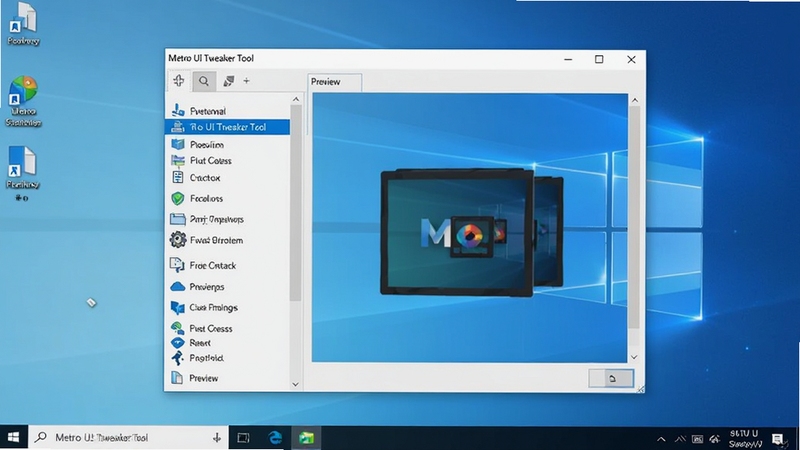Click the tag toolbar icon beside magnifier
This screenshot has width=800, height=450.
click(x=229, y=81)
